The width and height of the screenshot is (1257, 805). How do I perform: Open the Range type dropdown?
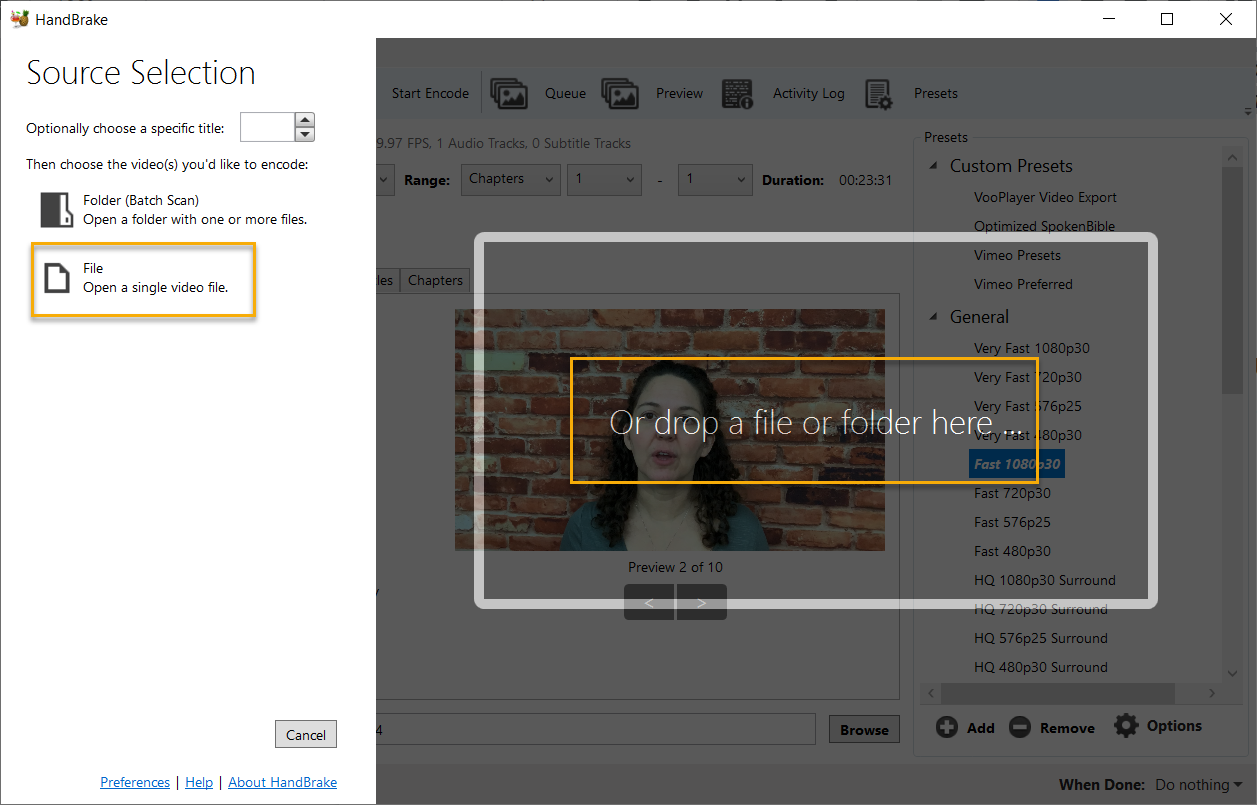click(x=510, y=179)
